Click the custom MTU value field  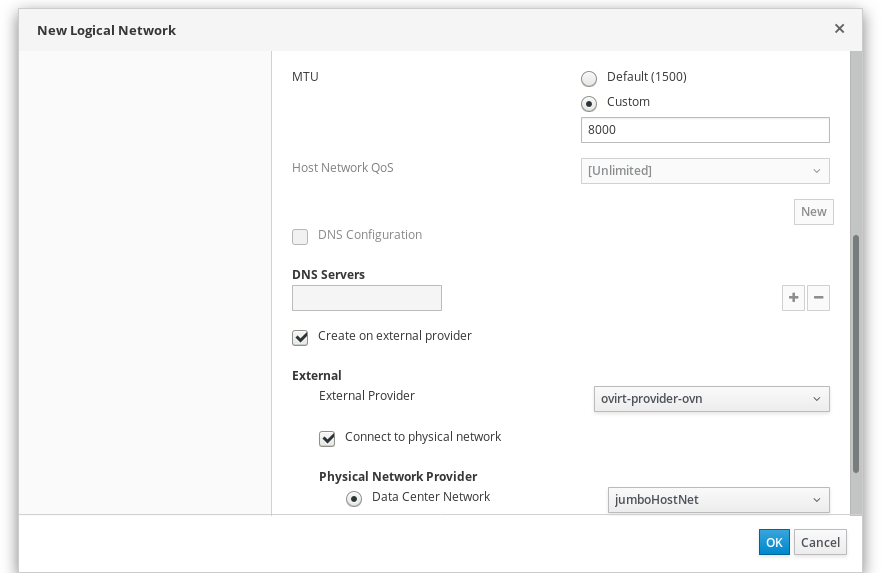coord(704,131)
